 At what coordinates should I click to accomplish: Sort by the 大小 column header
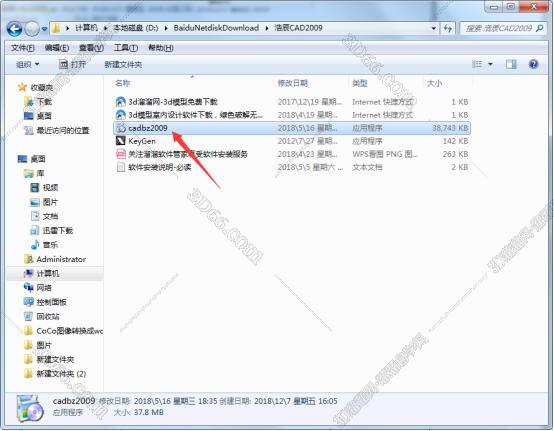pyautogui.click(x=434, y=83)
